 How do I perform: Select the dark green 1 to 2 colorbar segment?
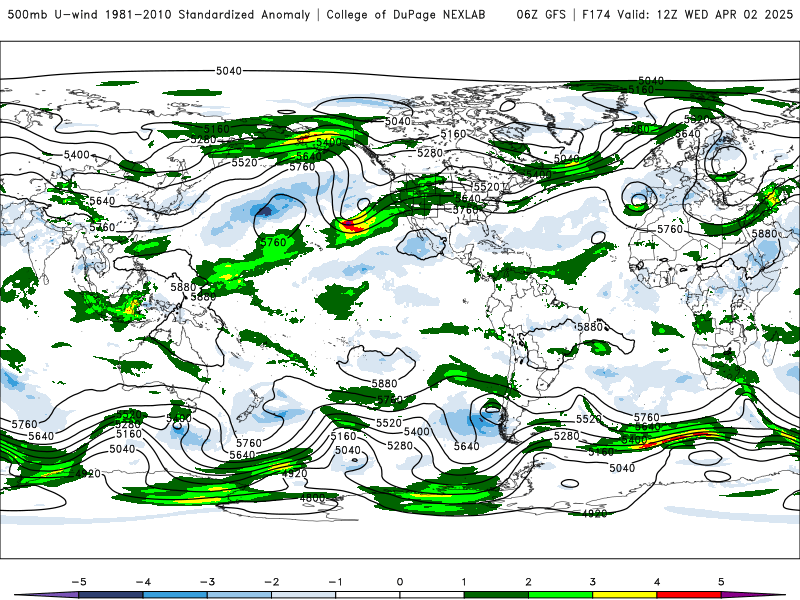pyautogui.click(x=496, y=595)
